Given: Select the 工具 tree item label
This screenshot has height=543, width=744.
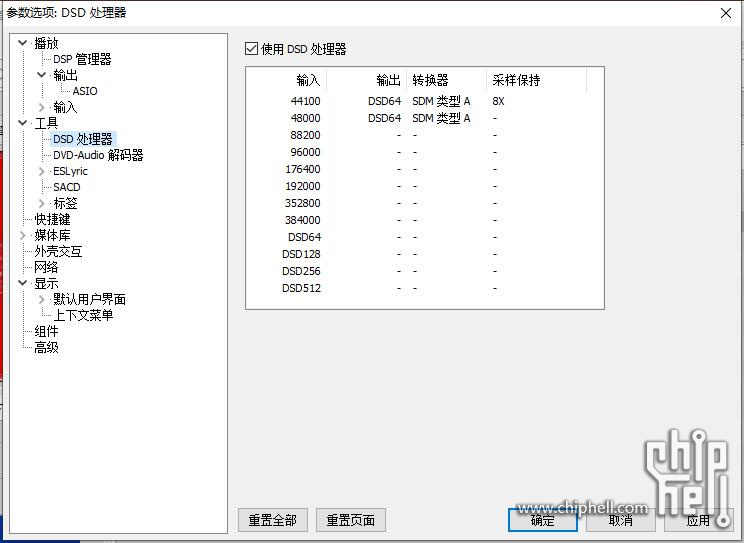Looking at the screenshot, I should pyautogui.click(x=46, y=123).
